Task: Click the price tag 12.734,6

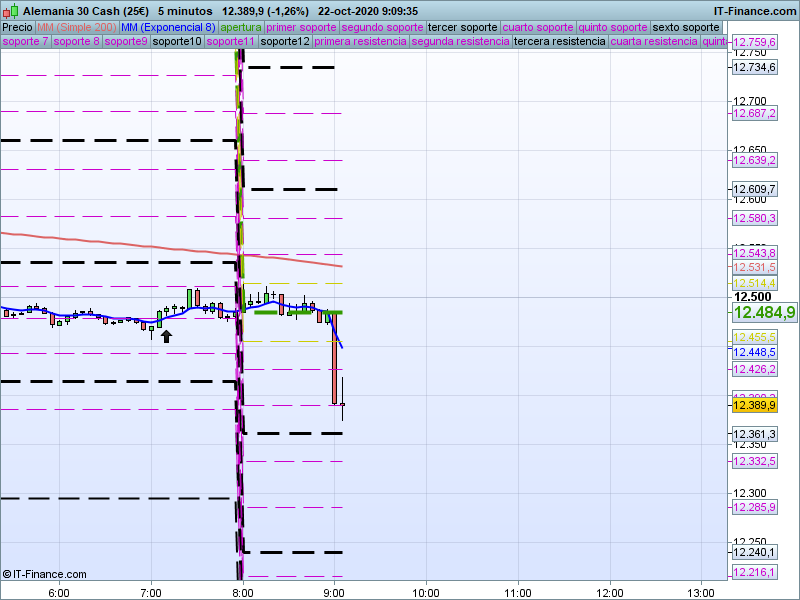Action: pyautogui.click(x=755, y=67)
